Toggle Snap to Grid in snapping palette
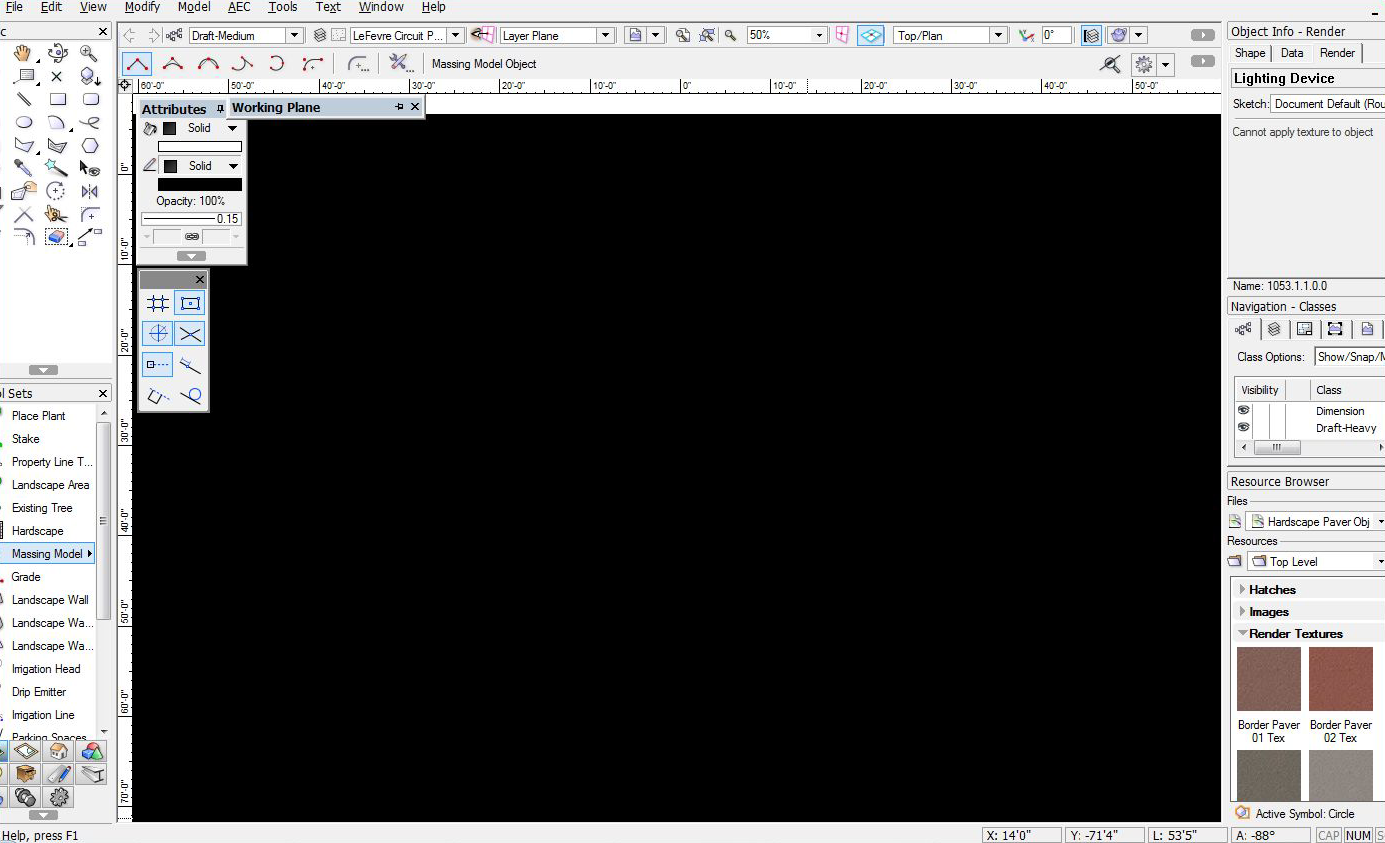 (x=158, y=304)
